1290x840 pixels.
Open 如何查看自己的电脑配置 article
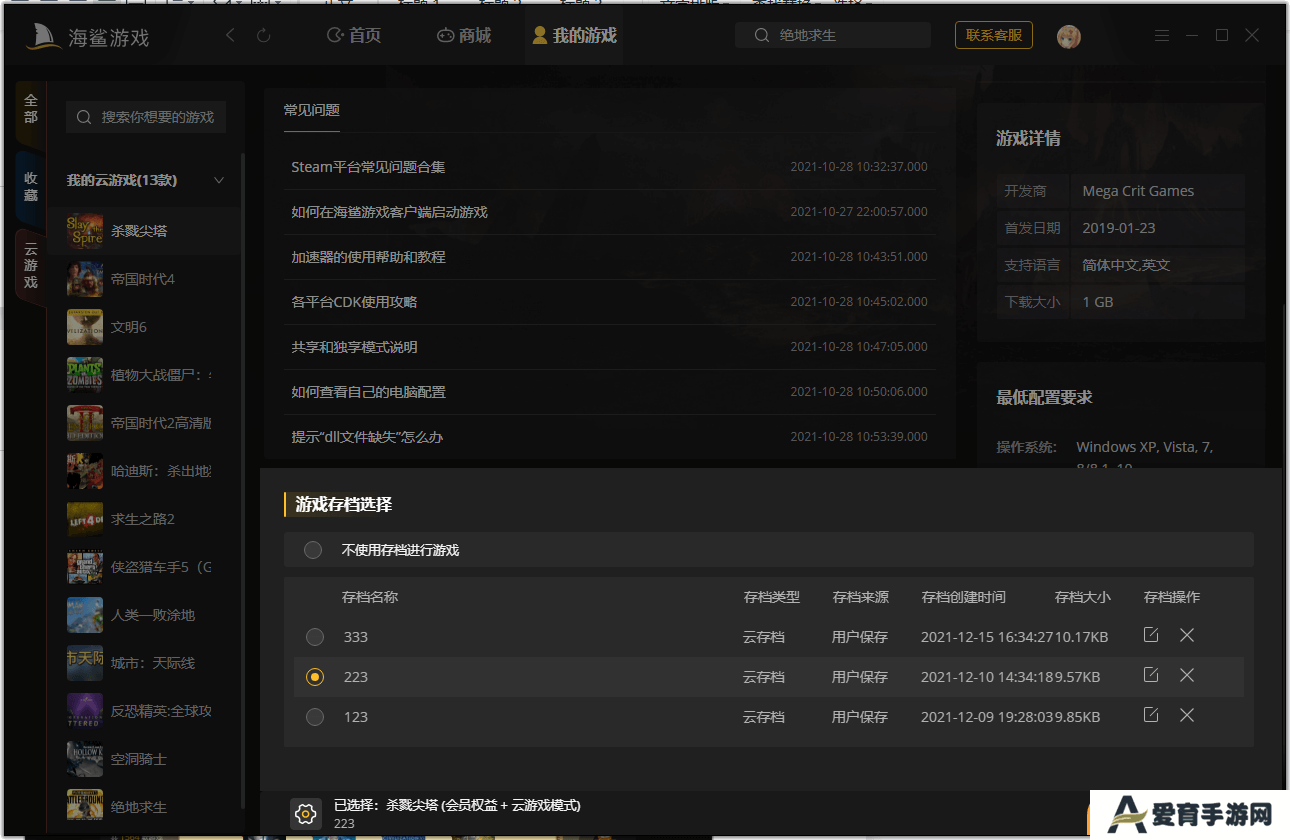coord(368,392)
